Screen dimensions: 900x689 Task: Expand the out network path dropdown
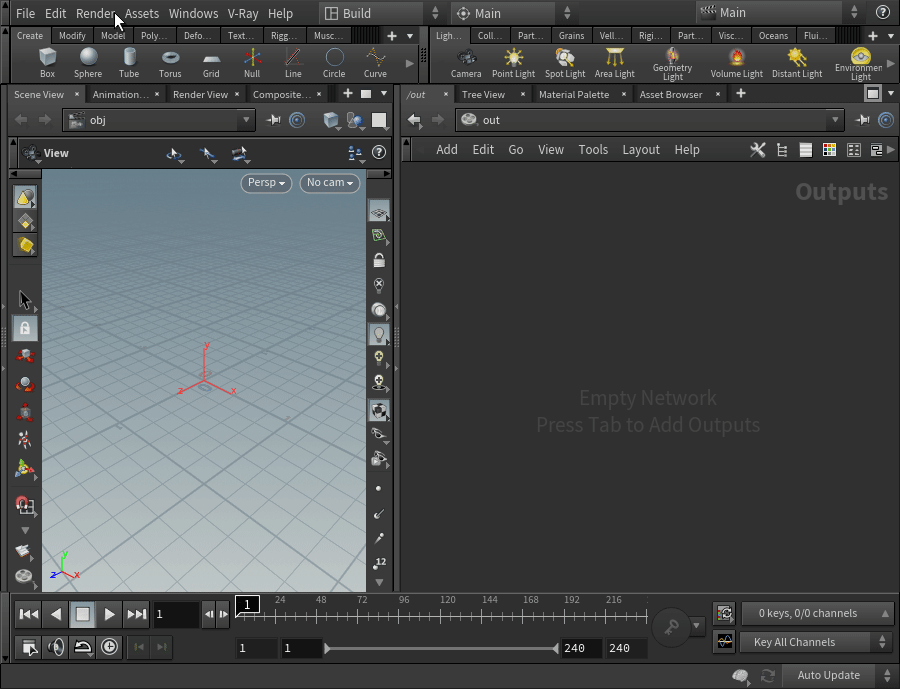click(x=835, y=120)
